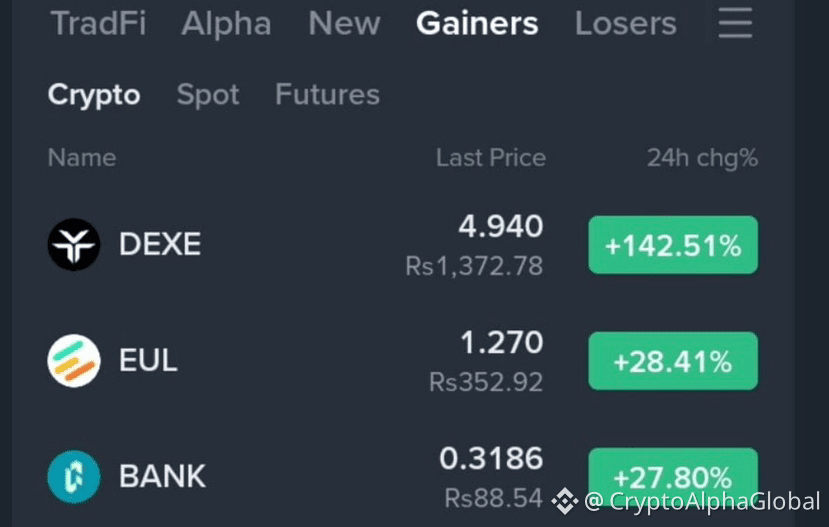Select the Spot sub-tab
829x527 pixels.
click(208, 95)
